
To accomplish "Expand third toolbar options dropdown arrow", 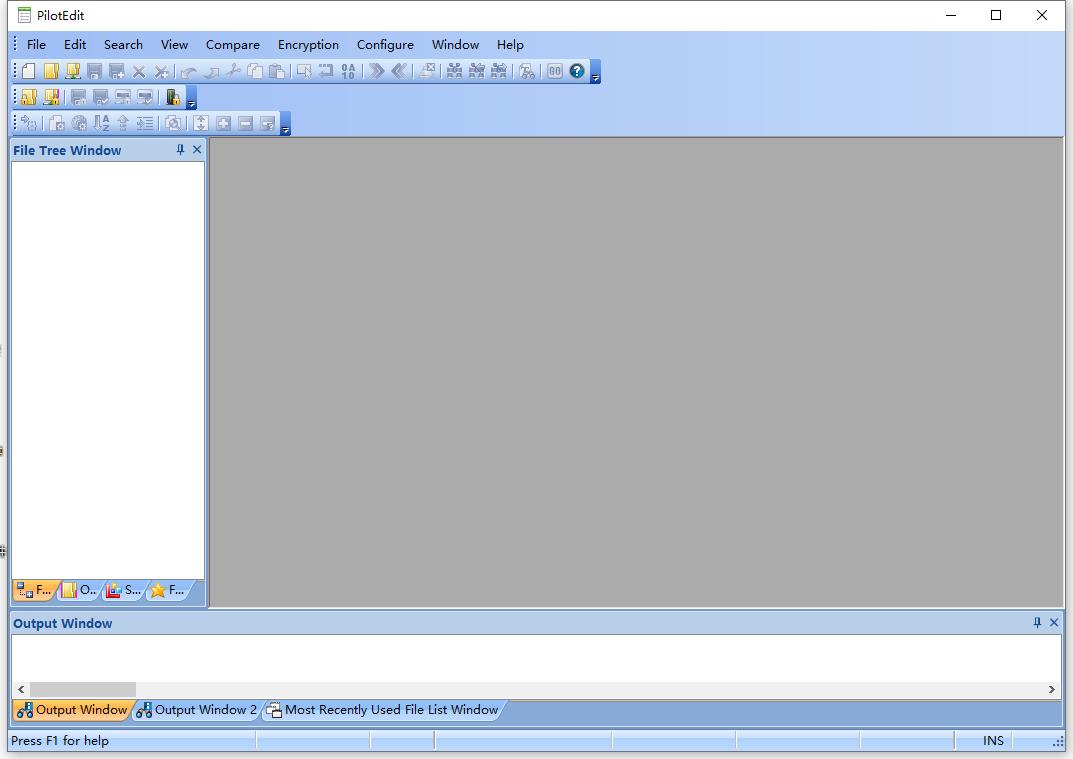I will (285, 124).
